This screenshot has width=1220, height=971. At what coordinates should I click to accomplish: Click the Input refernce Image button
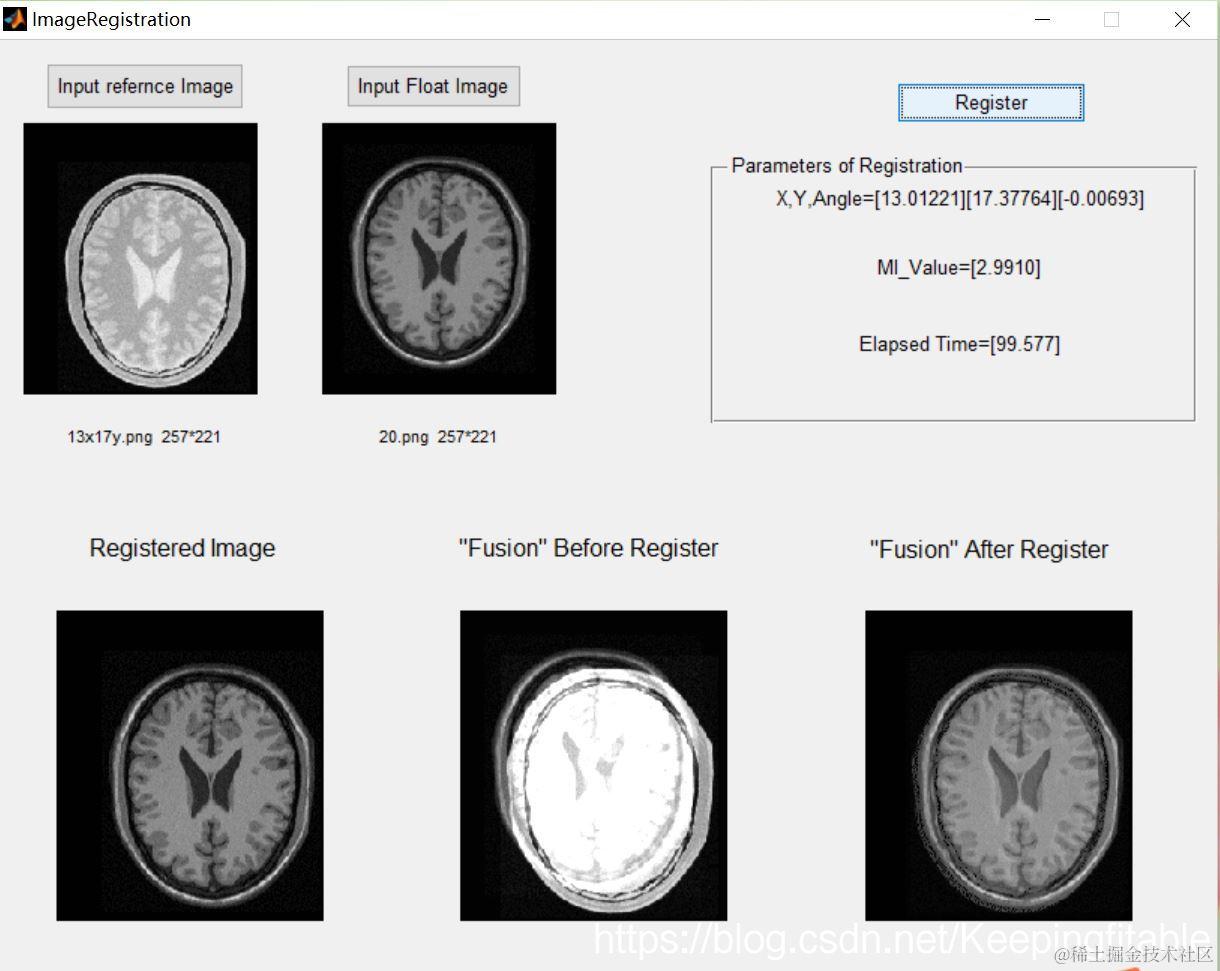point(145,86)
